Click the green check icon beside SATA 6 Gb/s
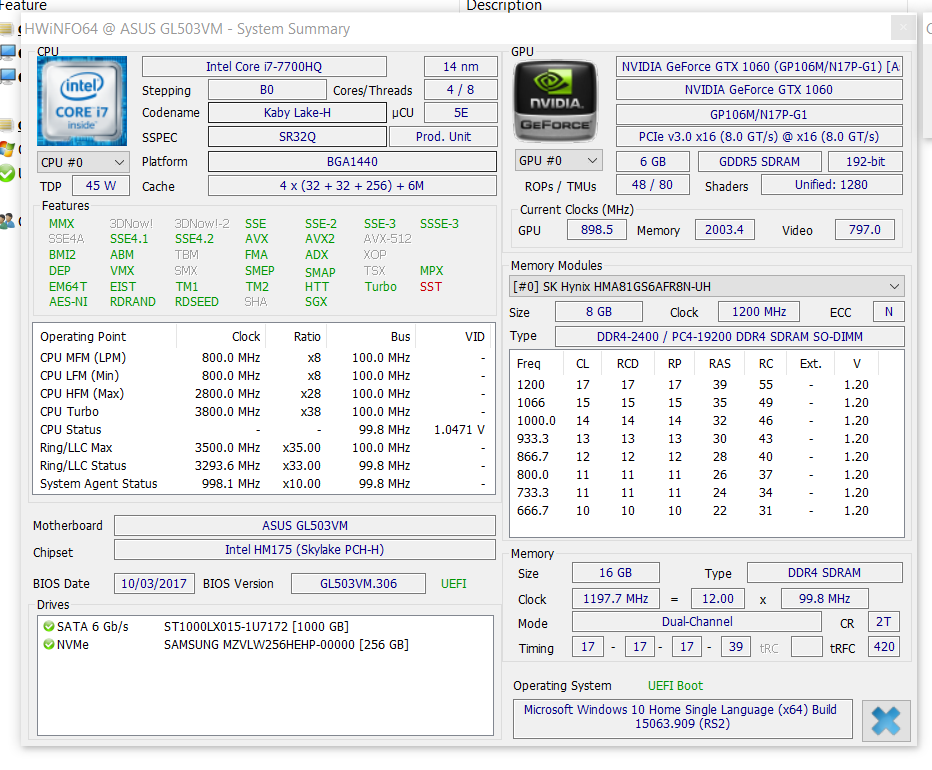932x770 pixels. point(48,627)
